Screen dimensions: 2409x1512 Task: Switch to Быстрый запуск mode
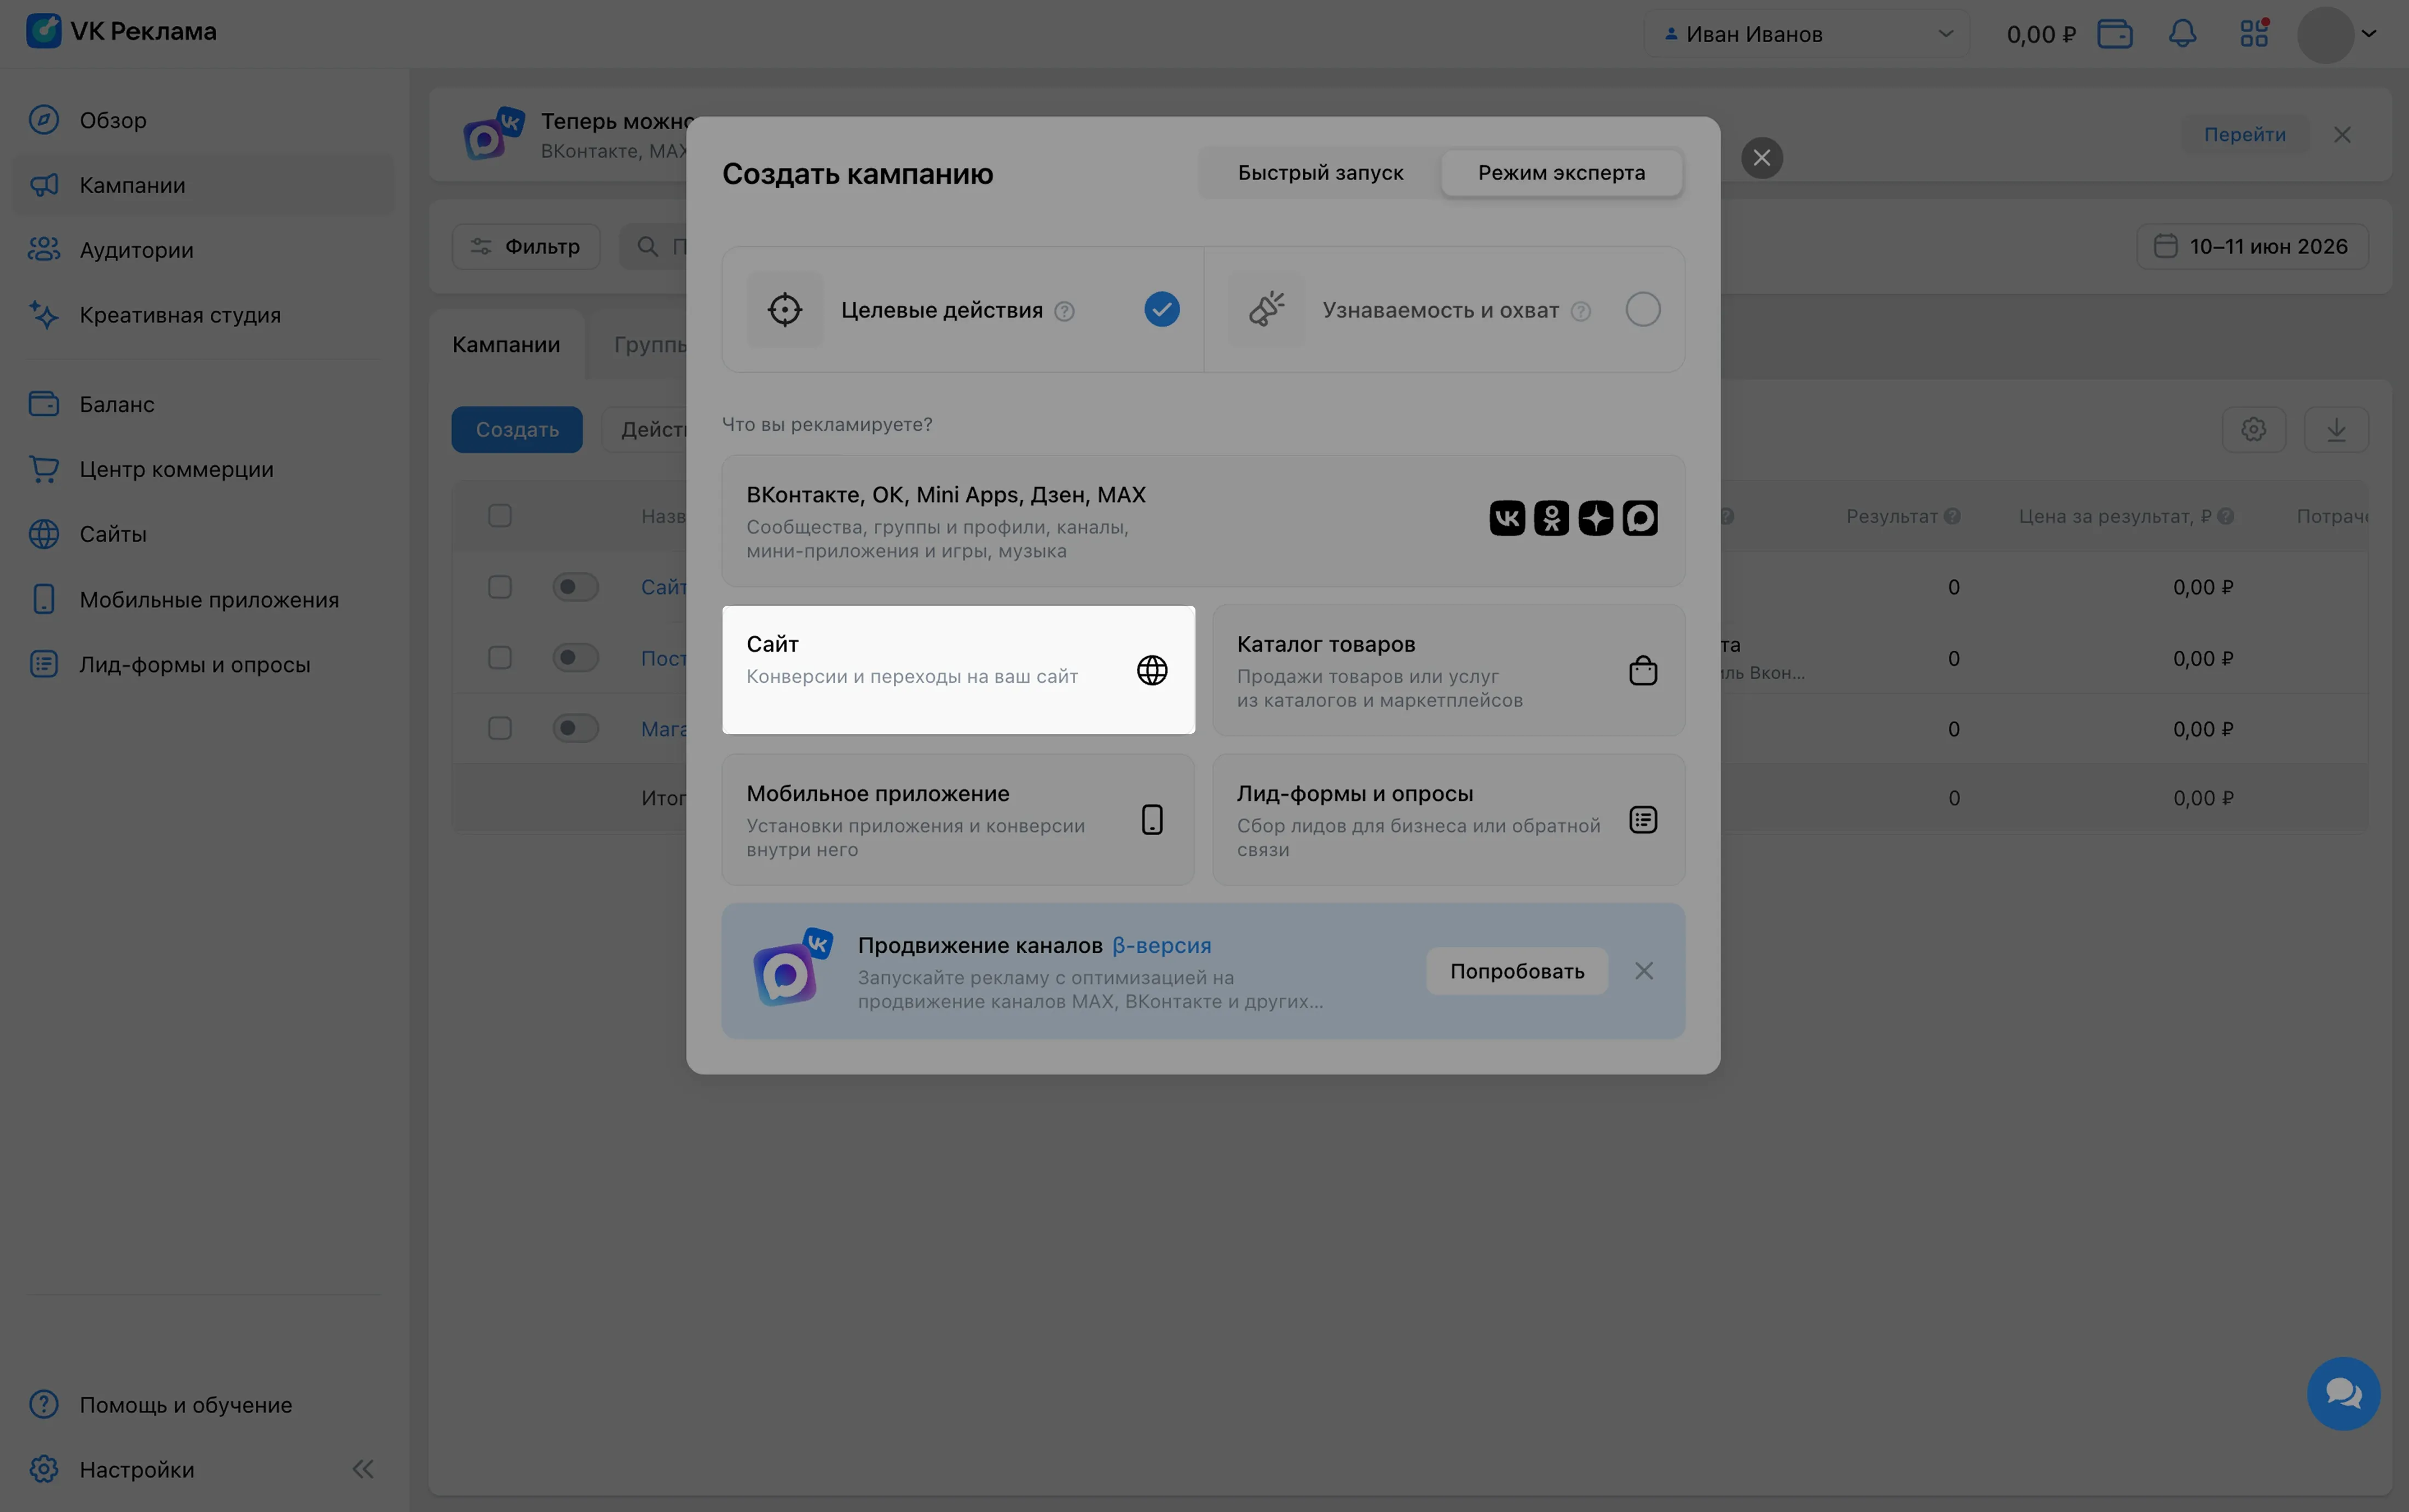coord(1320,173)
